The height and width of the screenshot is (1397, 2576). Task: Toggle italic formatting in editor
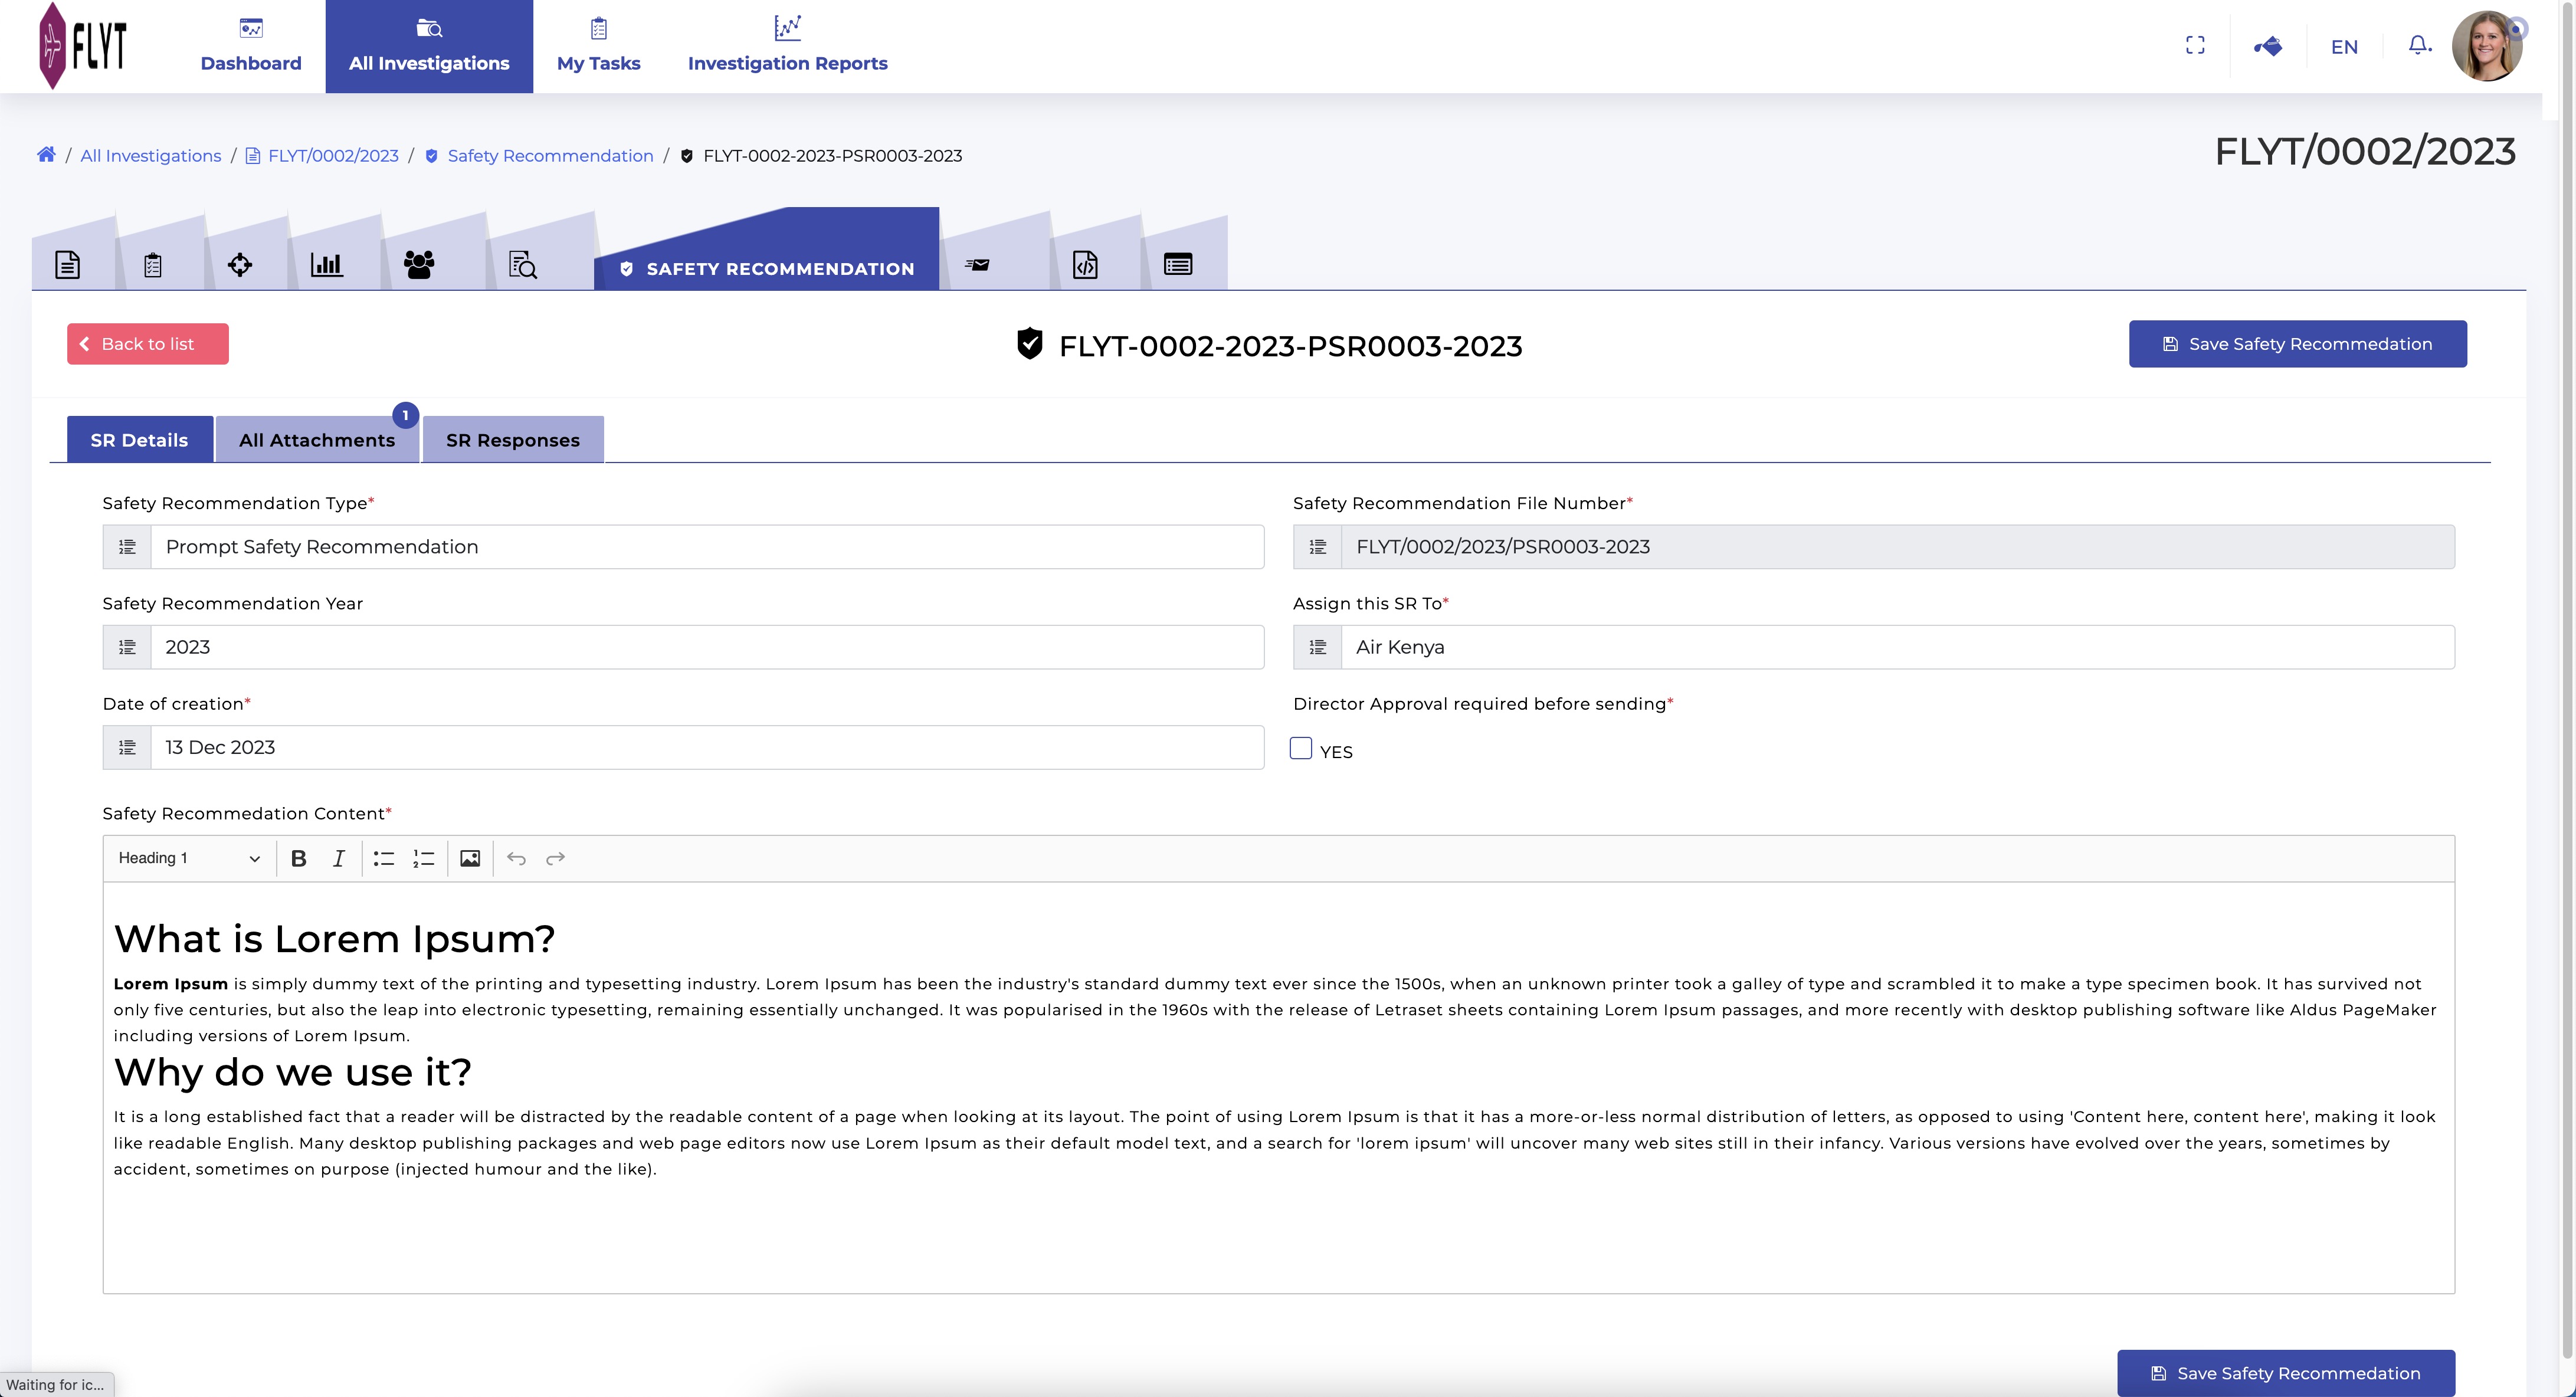[x=339, y=858]
